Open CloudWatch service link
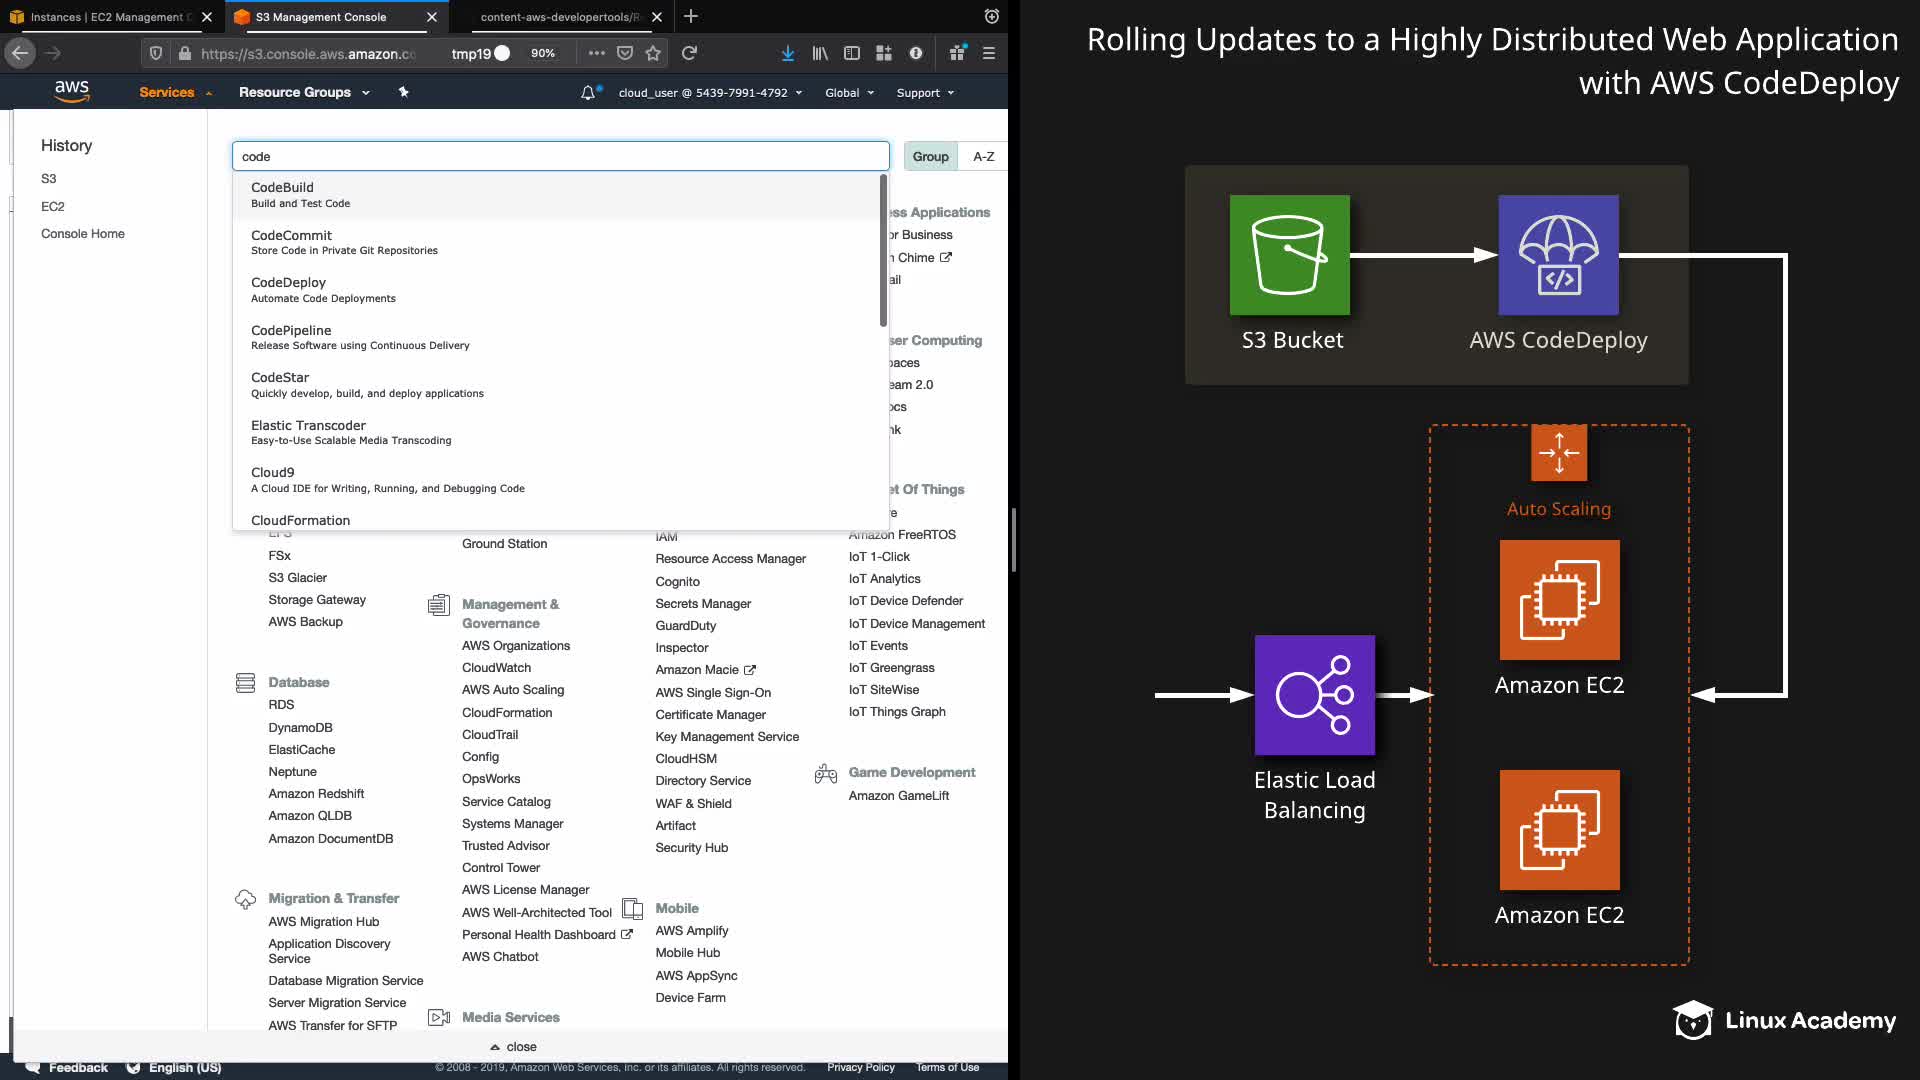This screenshot has height=1080, width=1920. pos(496,668)
